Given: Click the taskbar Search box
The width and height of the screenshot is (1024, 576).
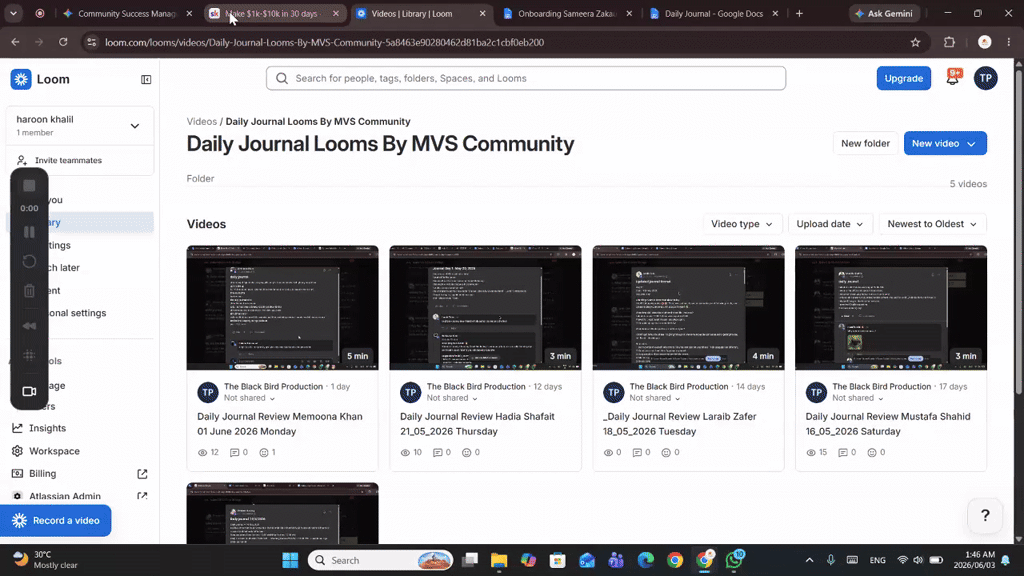Looking at the screenshot, I should click(380, 560).
